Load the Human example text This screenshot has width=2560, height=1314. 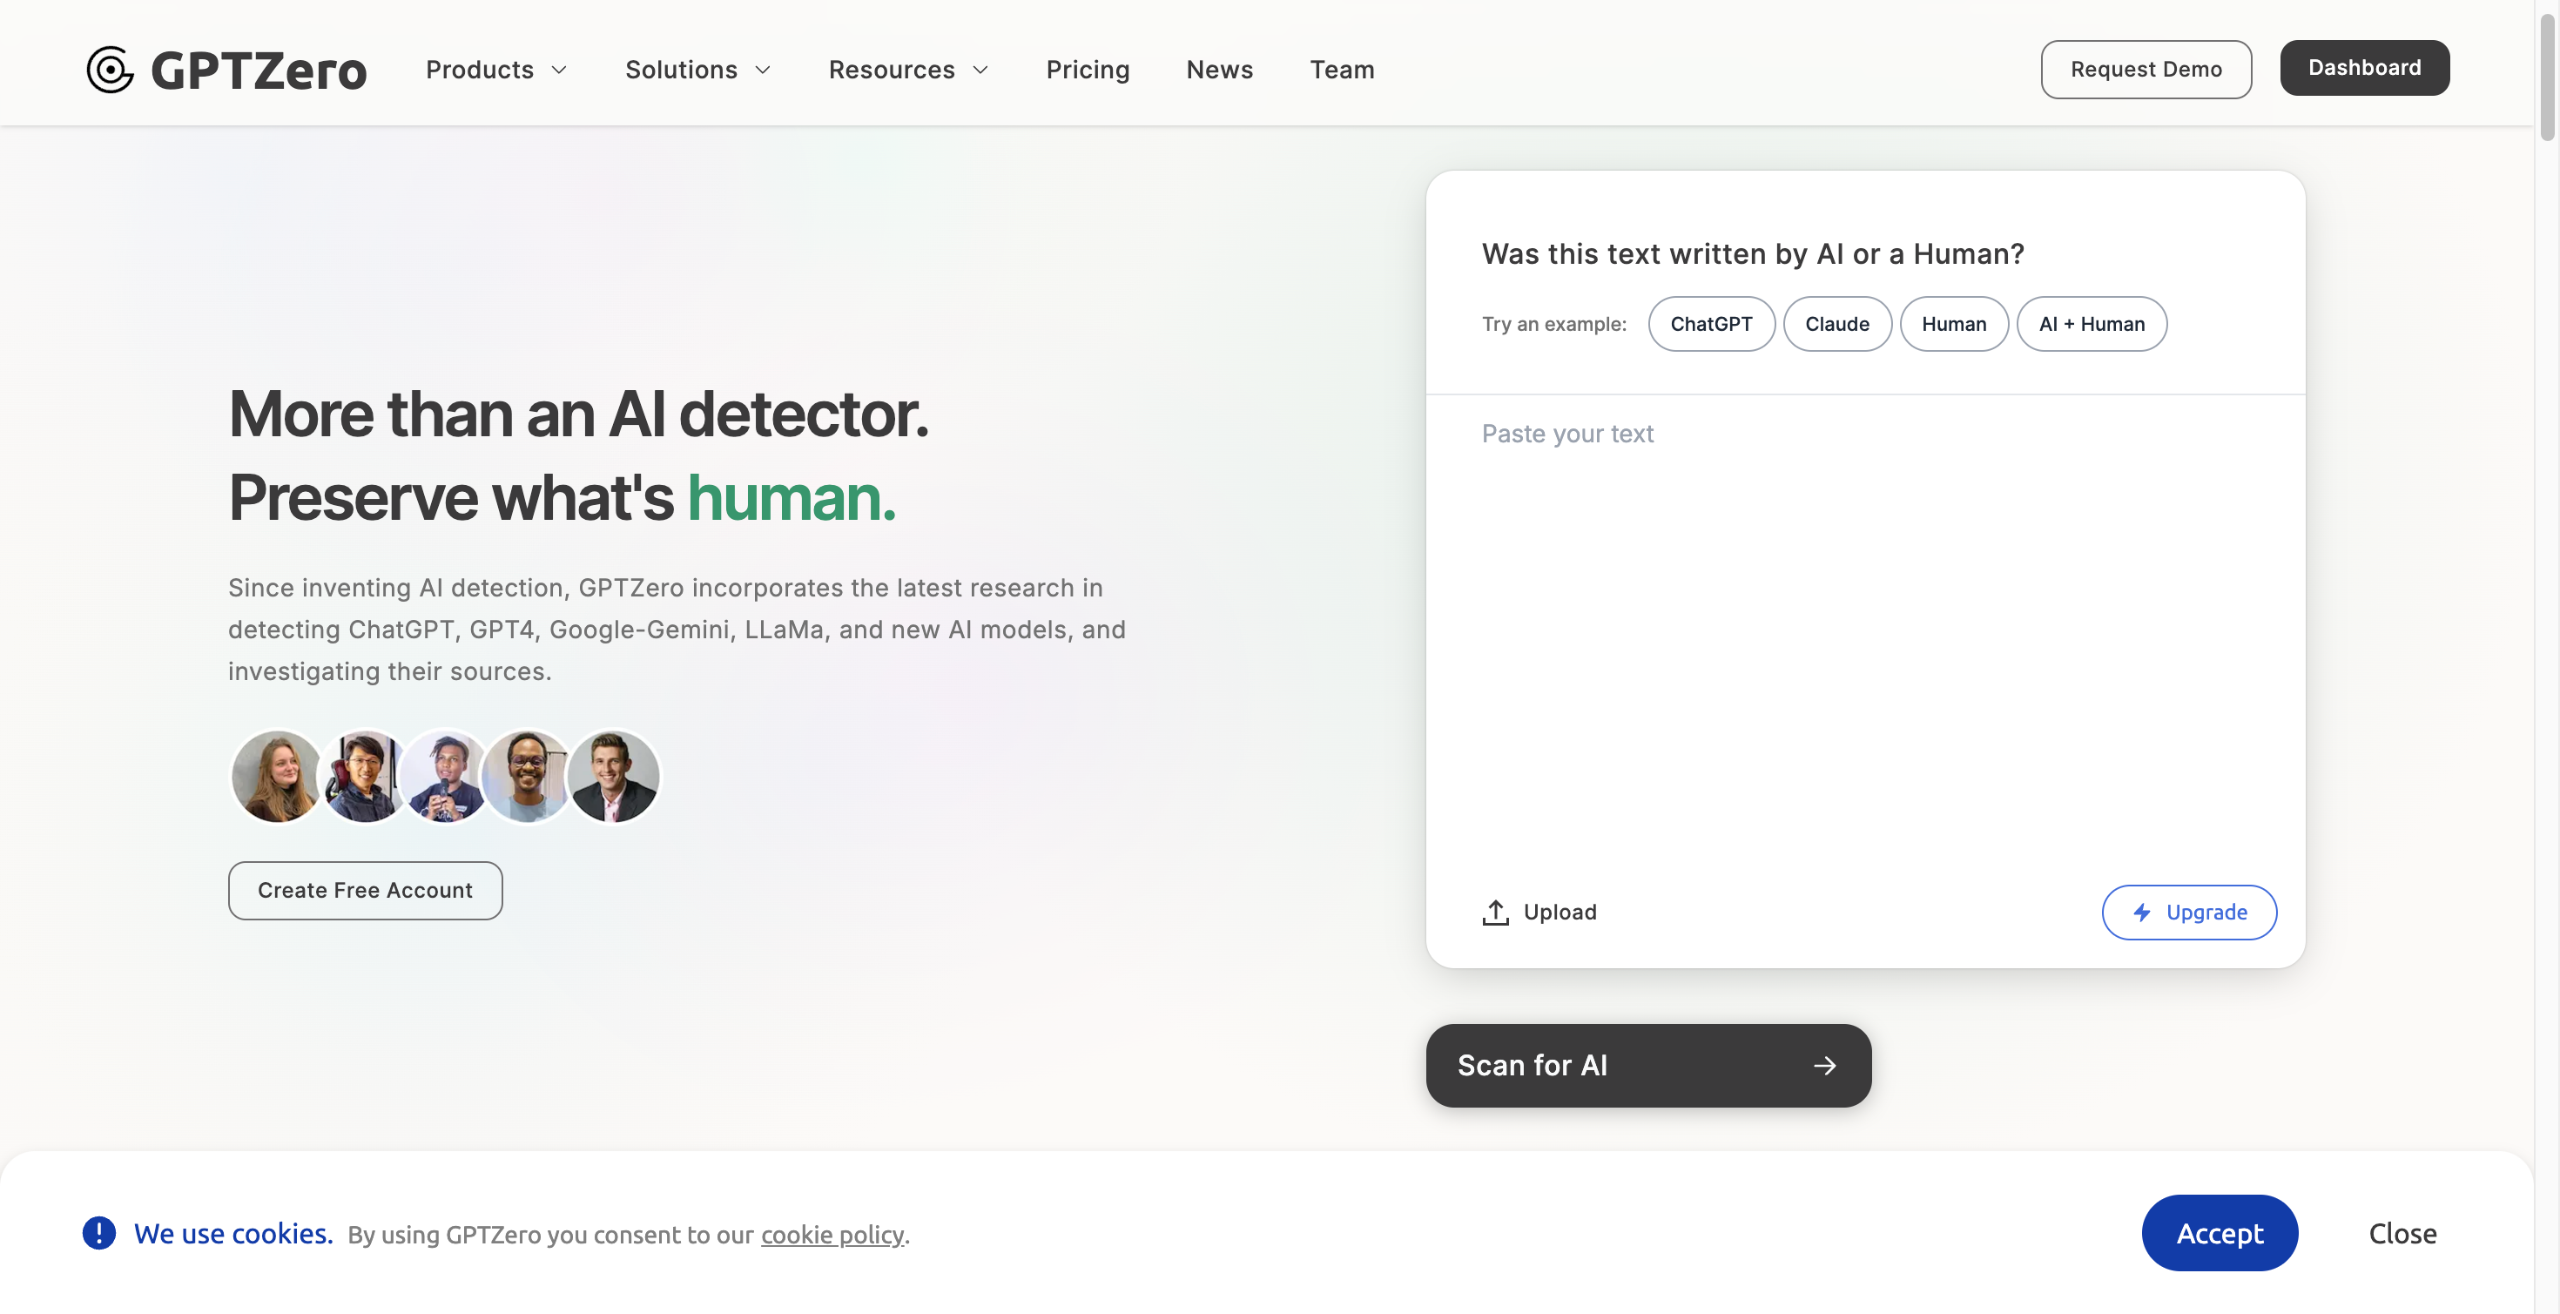point(1954,324)
